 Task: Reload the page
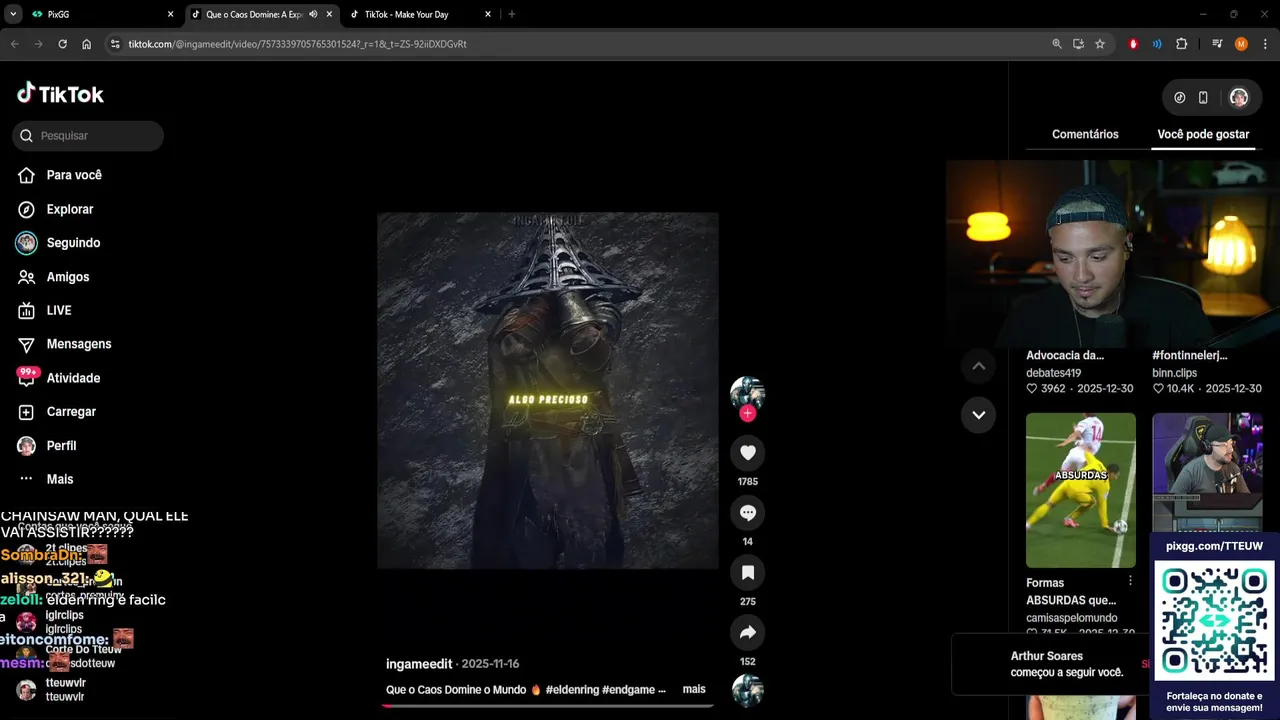(62, 44)
